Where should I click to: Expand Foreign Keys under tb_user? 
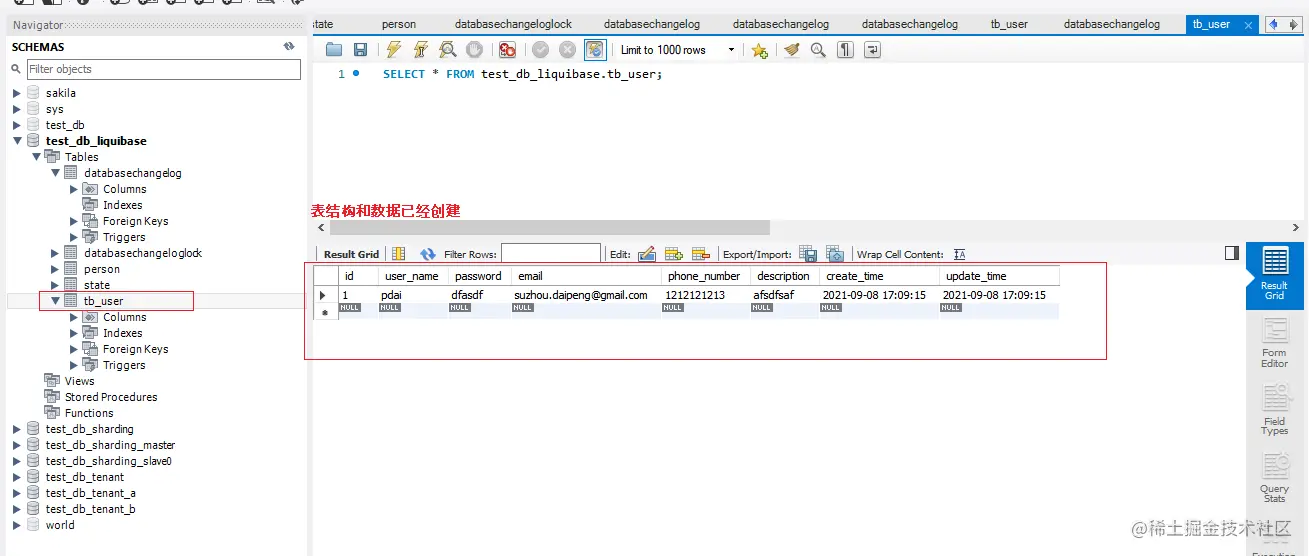click(74, 349)
